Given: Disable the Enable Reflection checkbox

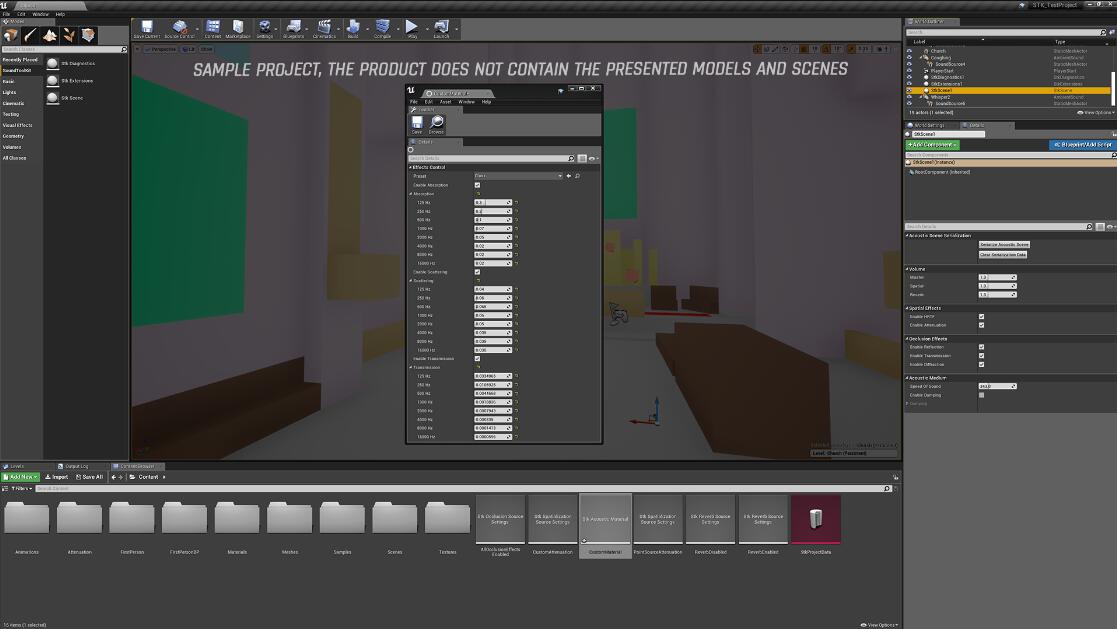Looking at the screenshot, I should pyautogui.click(x=981, y=347).
